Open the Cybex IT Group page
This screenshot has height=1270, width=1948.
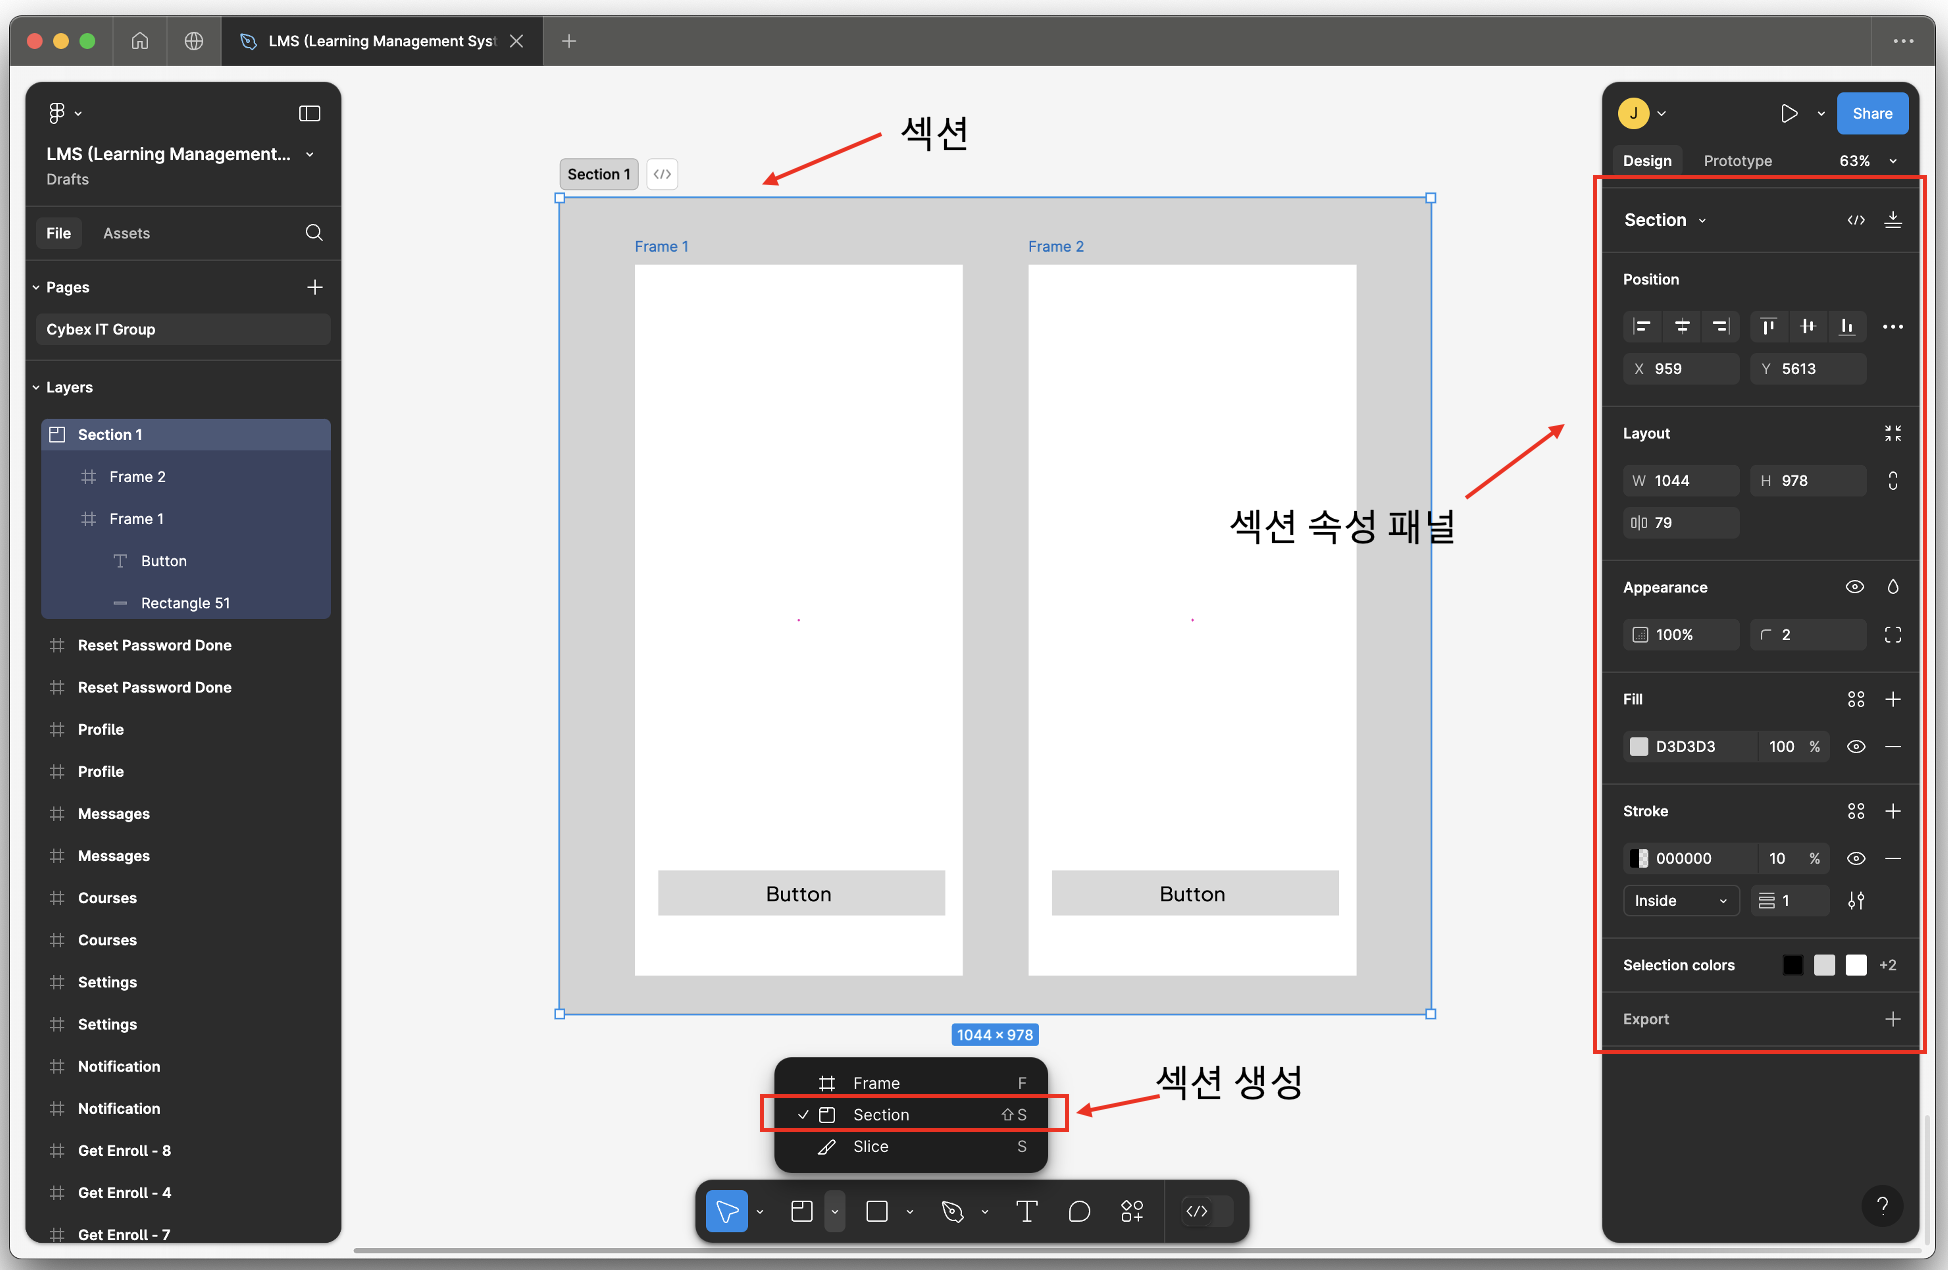pyautogui.click(x=100, y=329)
